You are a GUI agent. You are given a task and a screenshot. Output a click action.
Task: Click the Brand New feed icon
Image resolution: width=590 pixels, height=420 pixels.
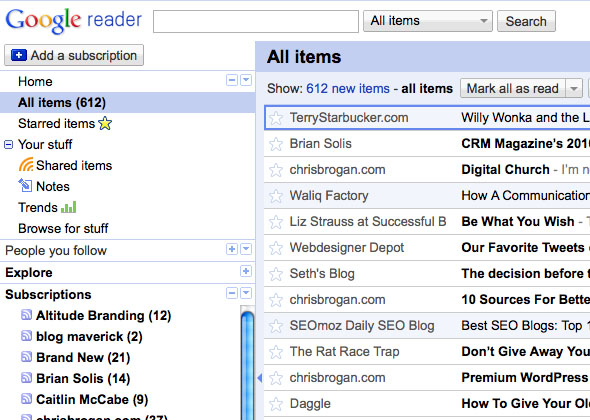[26, 356]
